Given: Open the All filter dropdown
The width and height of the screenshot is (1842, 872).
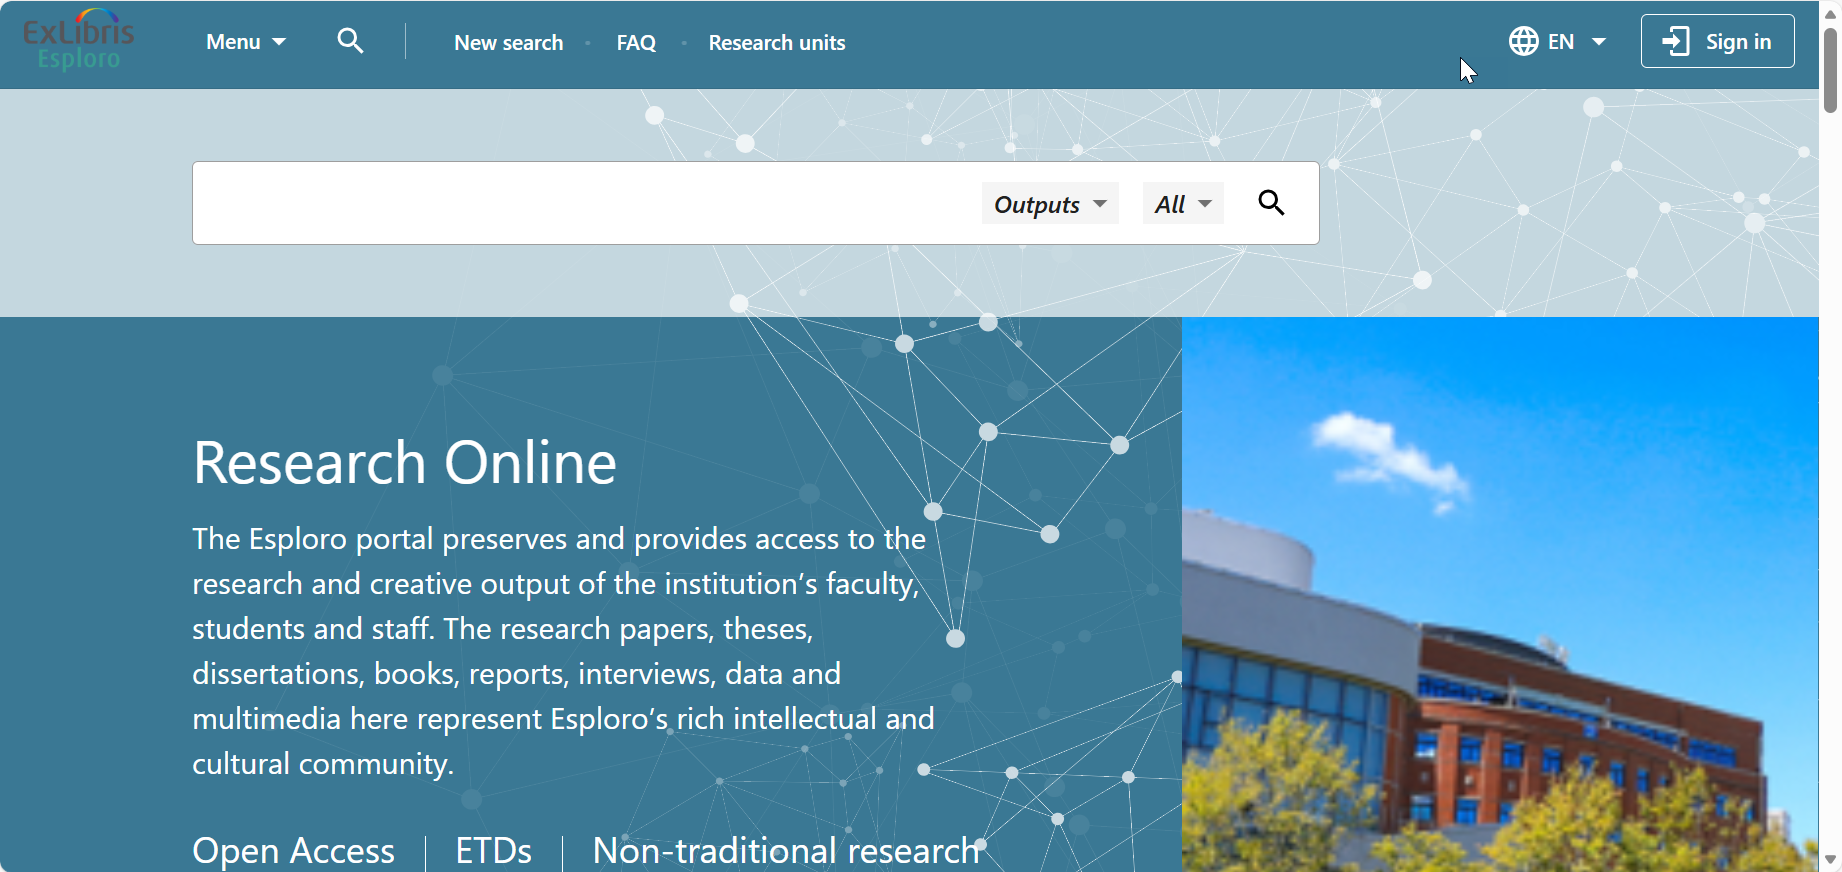Looking at the screenshot, I should coord(1182,204).
